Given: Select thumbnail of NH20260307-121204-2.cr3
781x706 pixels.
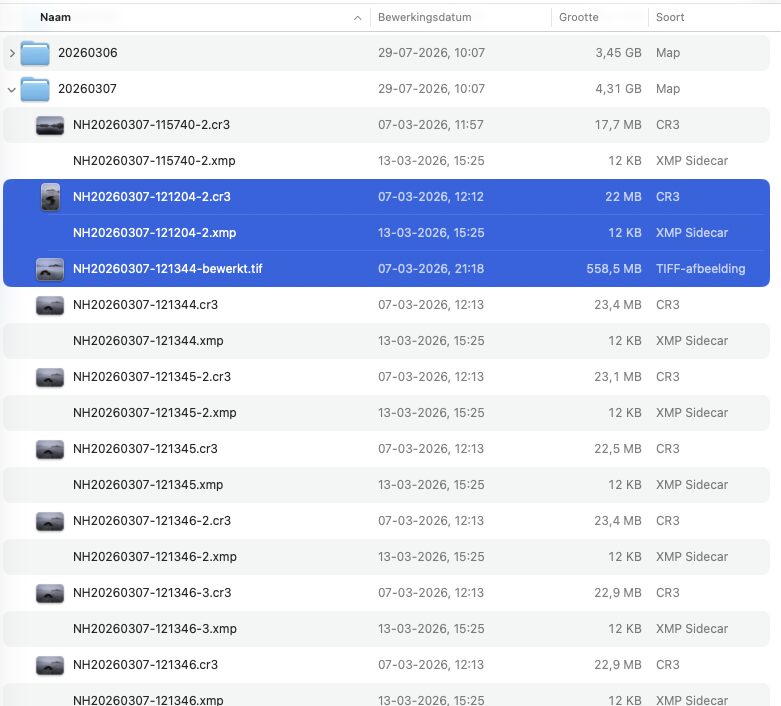Looking at the screenshot, I should 50,197.
